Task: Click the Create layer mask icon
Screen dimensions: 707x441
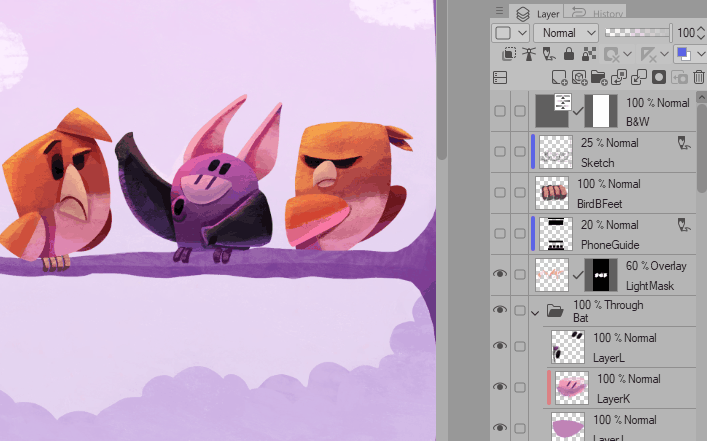Action: [659, 77]
